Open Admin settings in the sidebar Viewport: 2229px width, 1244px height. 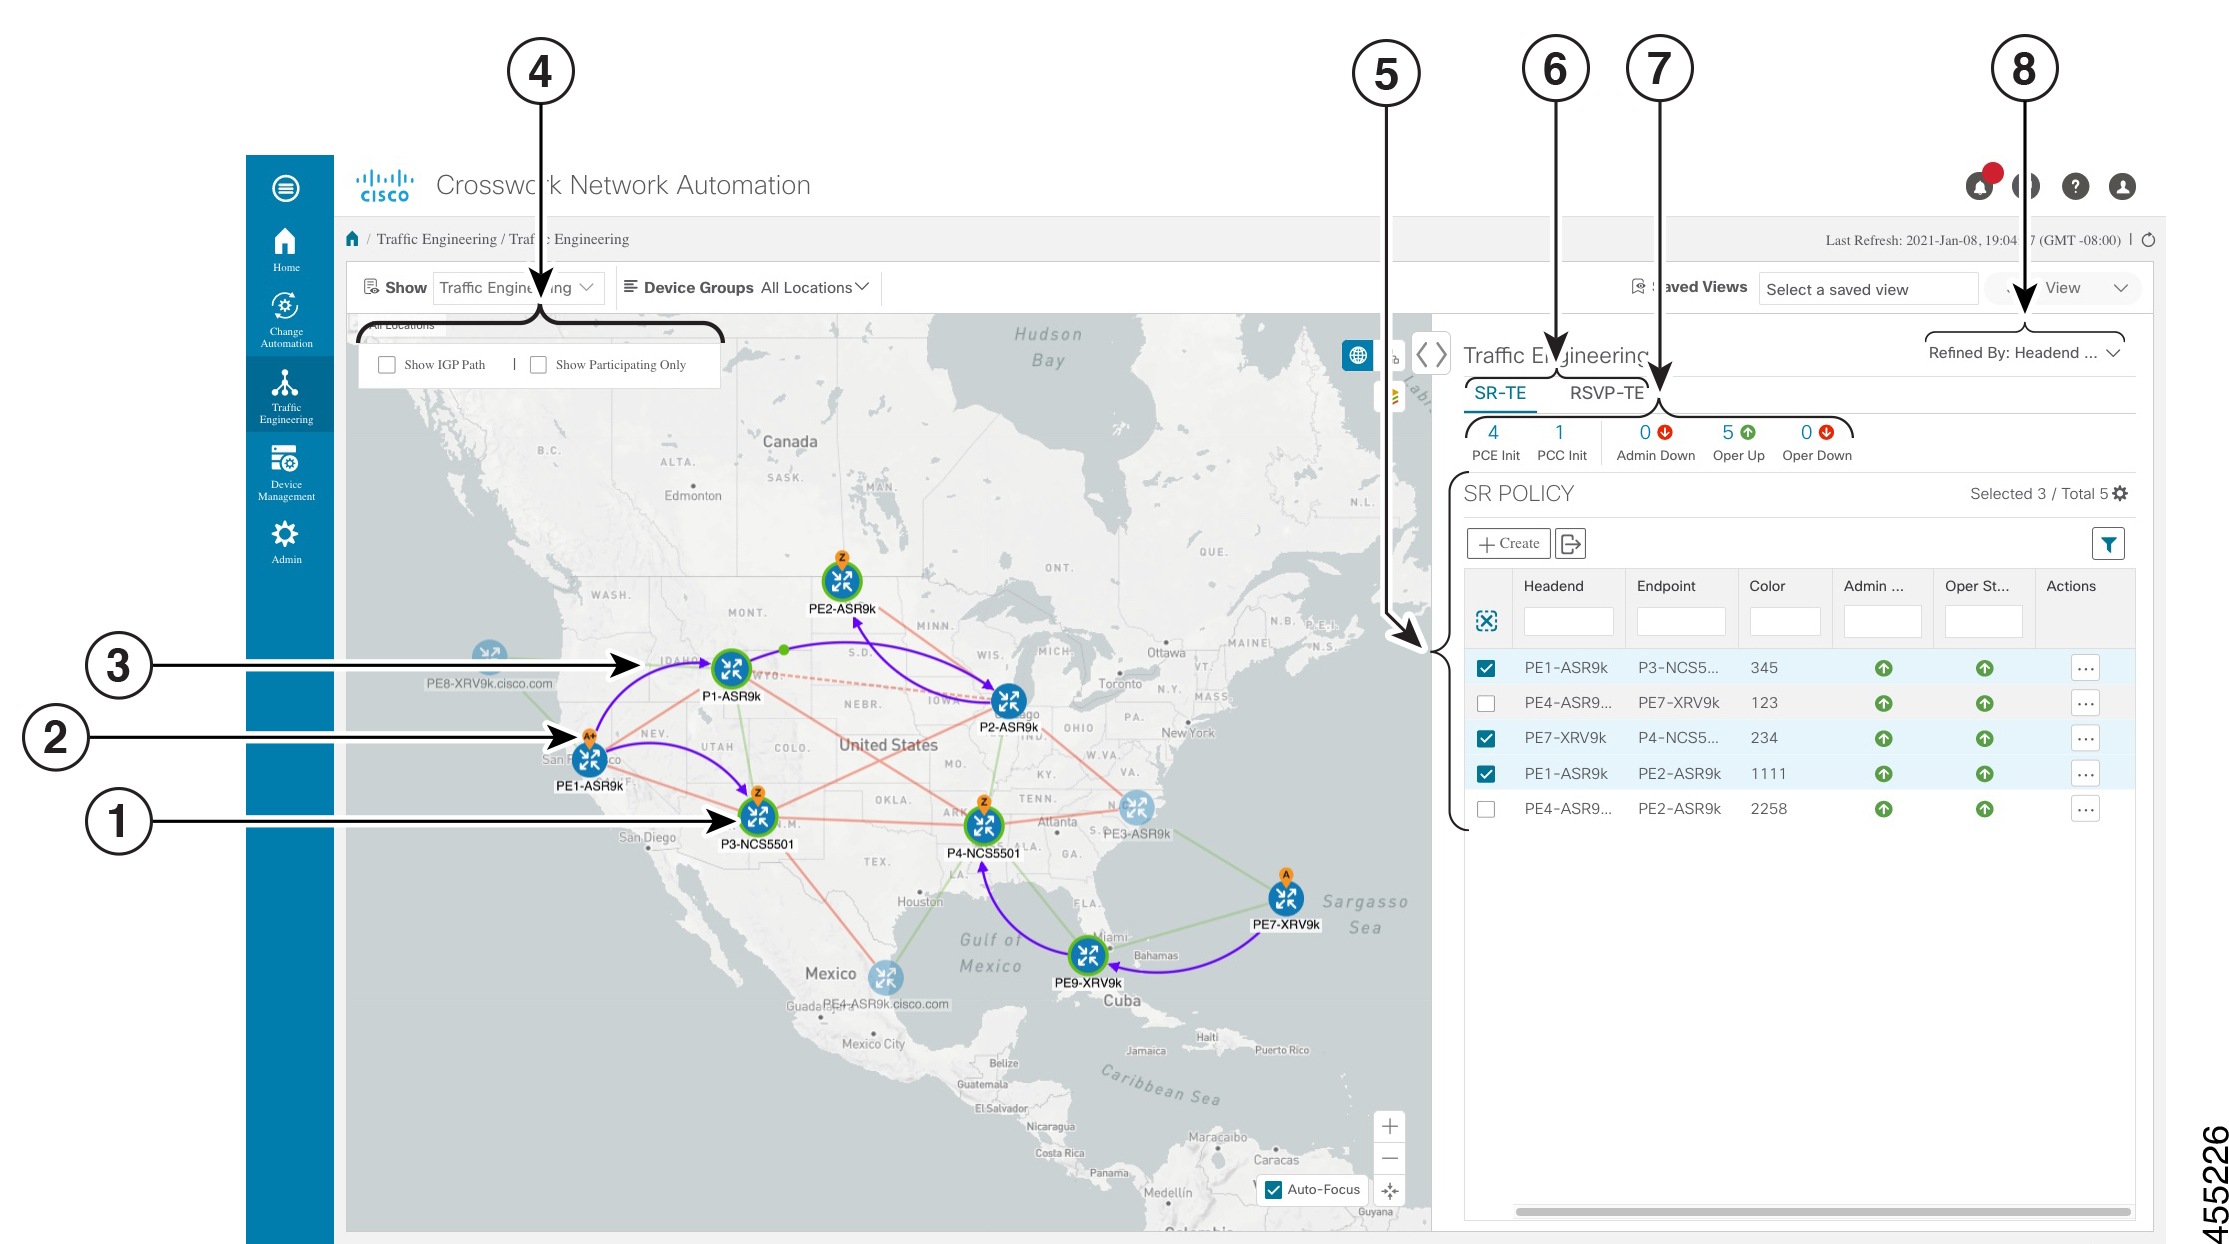pyautogui.click(x=286, y=542)
